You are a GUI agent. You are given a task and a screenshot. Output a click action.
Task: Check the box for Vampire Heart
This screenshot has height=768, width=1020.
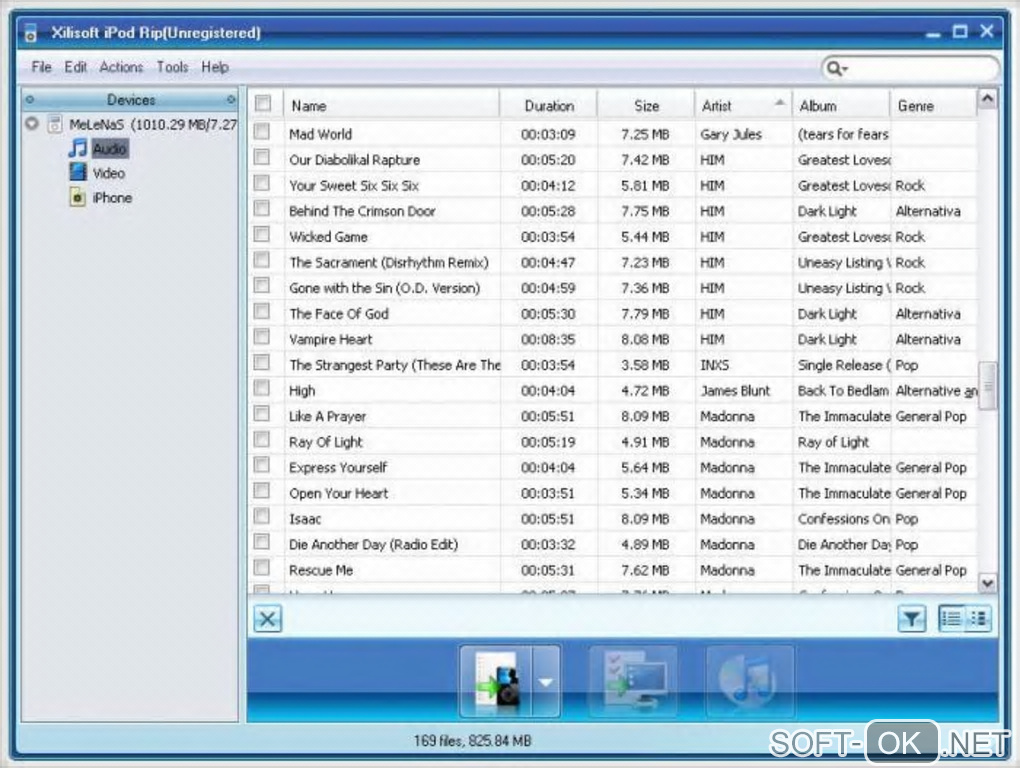point(262,337)
